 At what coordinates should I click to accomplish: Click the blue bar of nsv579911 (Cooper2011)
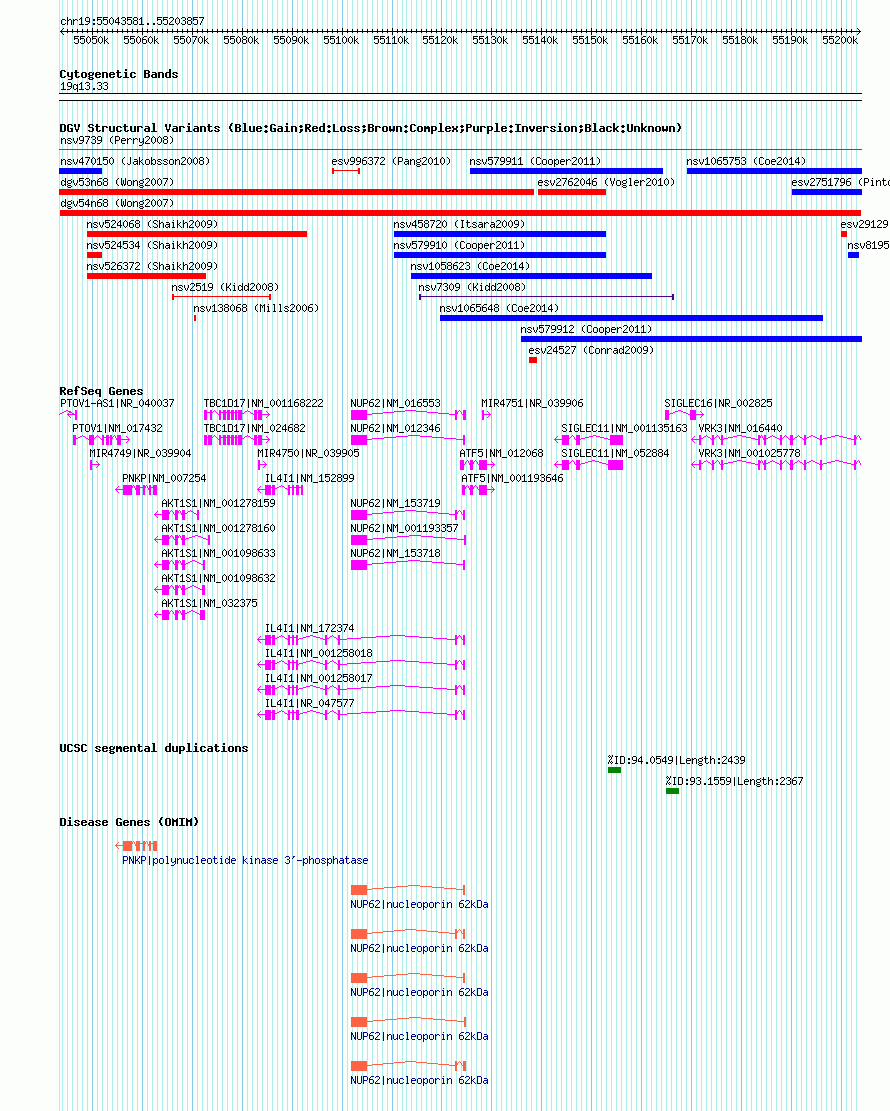pyautogui.click(x=566, y=171)
